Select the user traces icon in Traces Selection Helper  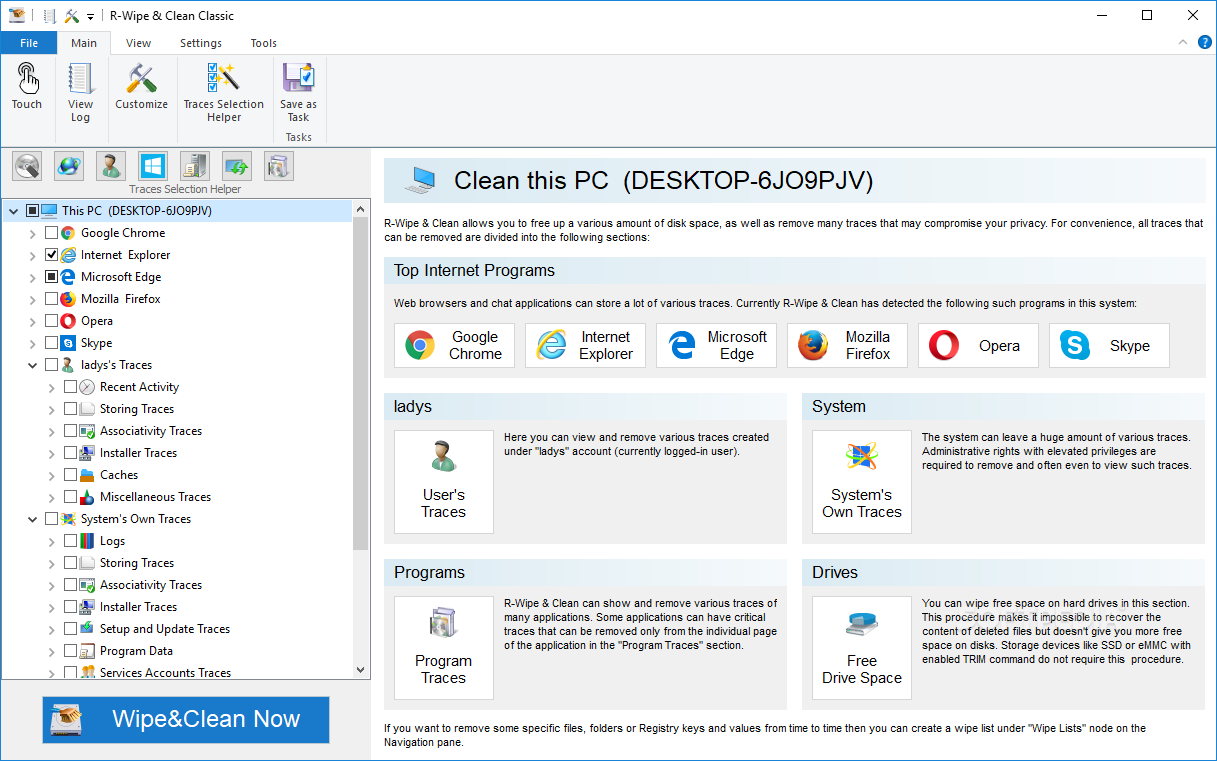click(110, 165)
